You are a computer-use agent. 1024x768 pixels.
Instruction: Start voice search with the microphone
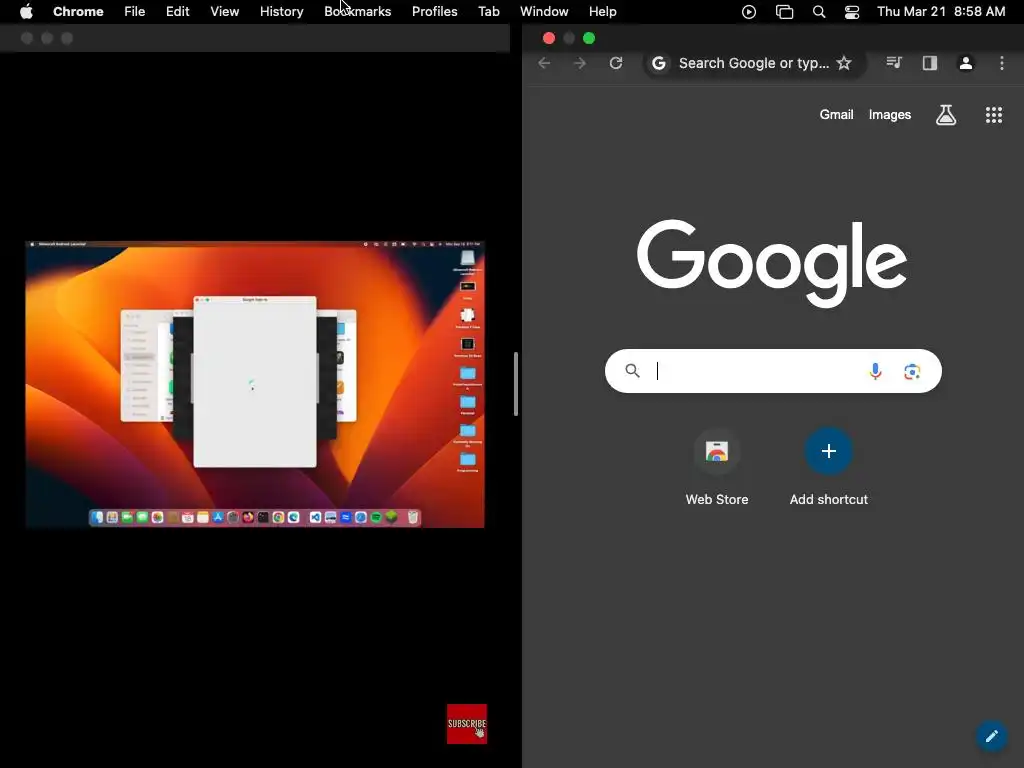coord(875,372)
